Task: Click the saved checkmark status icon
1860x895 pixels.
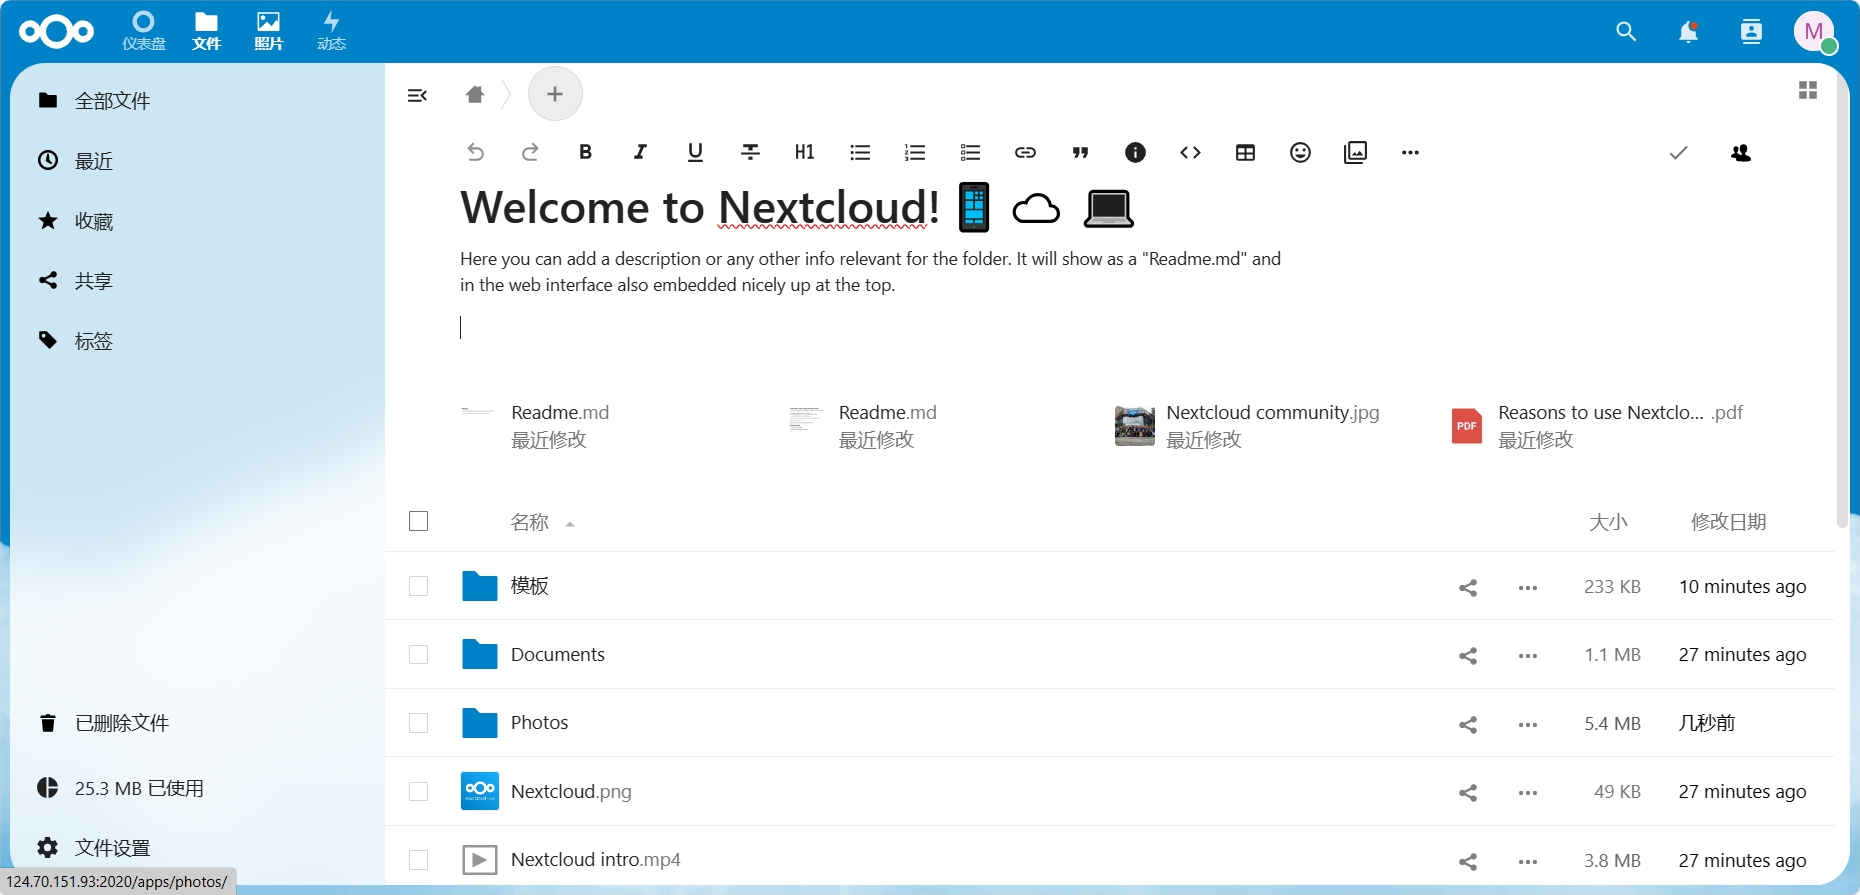Action: coord(1678,152)
